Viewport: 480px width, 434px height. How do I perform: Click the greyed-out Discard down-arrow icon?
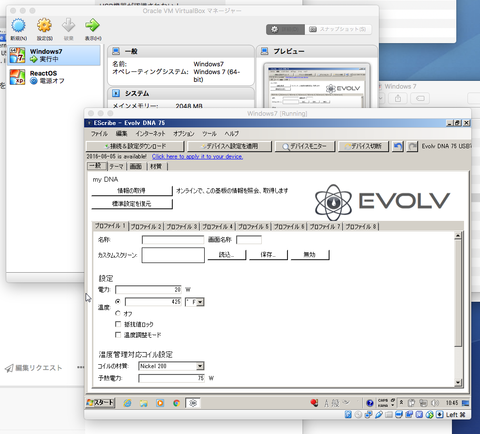click(x=69, y=25)
